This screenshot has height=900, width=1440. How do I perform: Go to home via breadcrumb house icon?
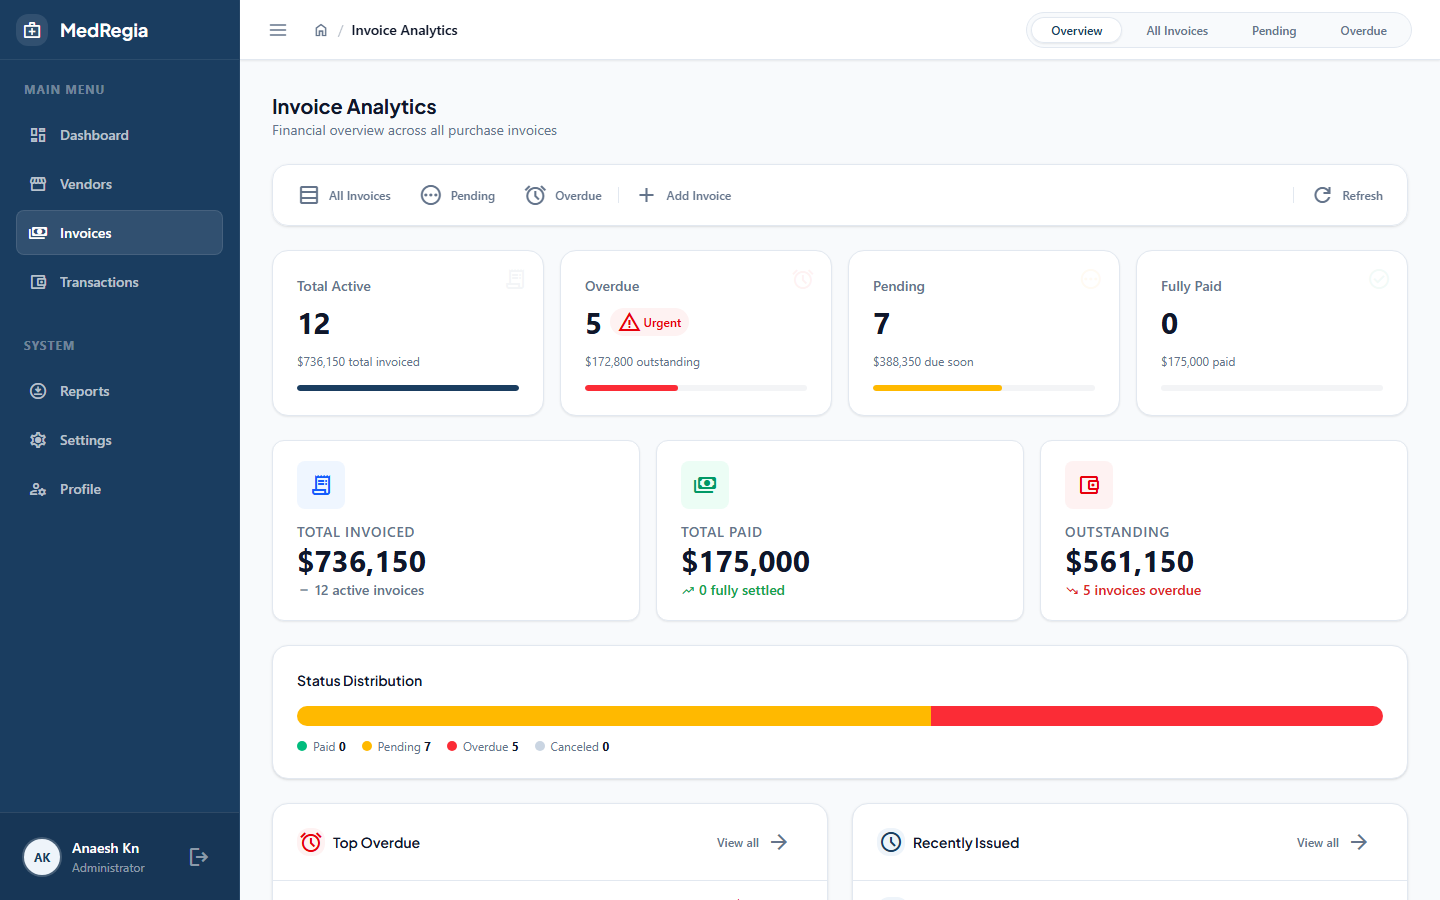coord(321,30)
